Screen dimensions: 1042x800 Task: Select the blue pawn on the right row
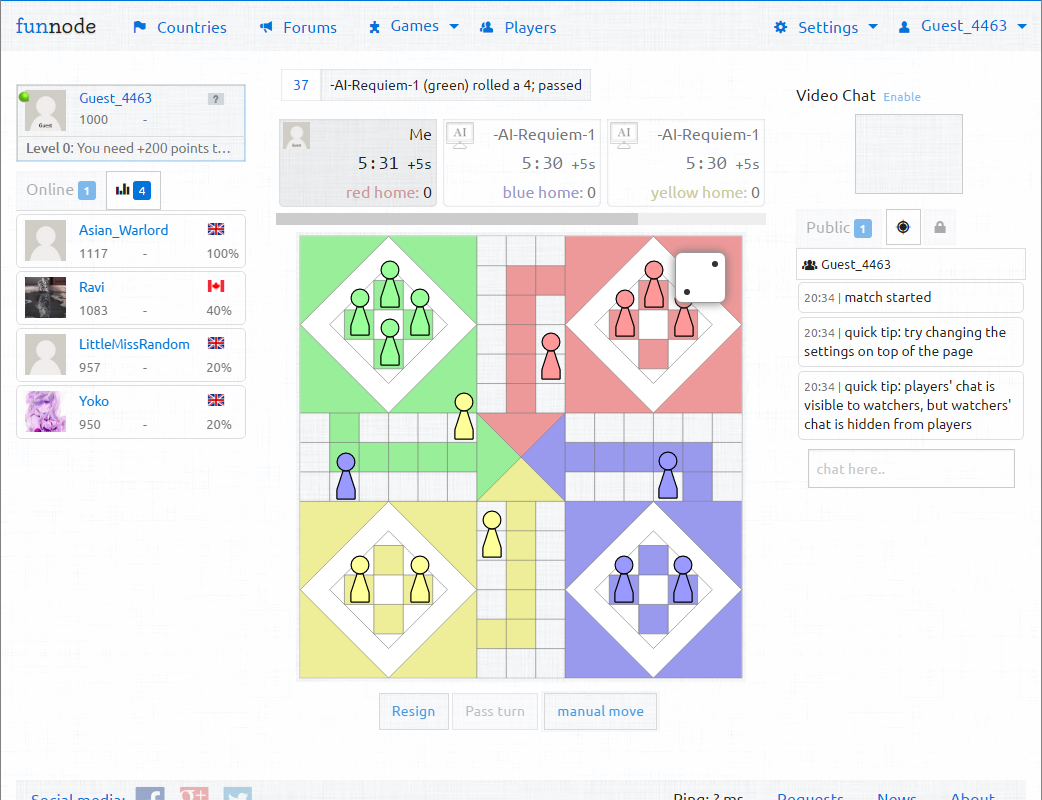668,476
